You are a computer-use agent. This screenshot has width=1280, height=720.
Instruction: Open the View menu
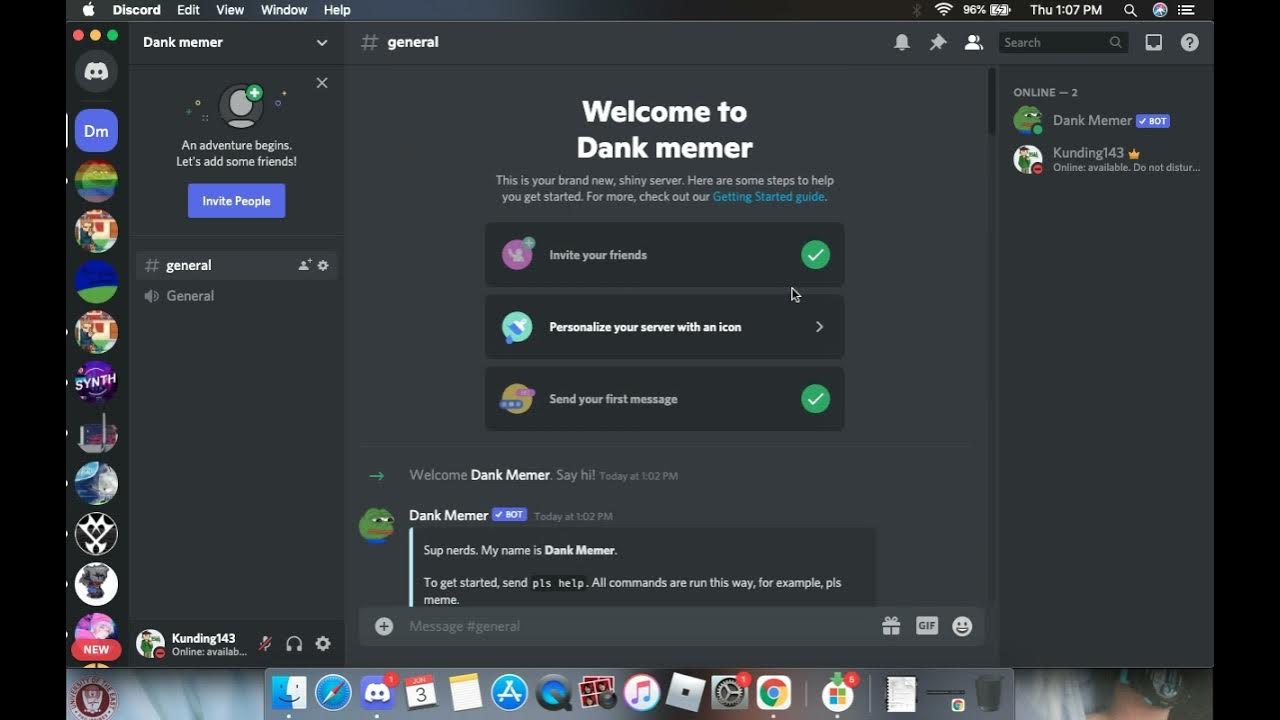click(230, 10)
